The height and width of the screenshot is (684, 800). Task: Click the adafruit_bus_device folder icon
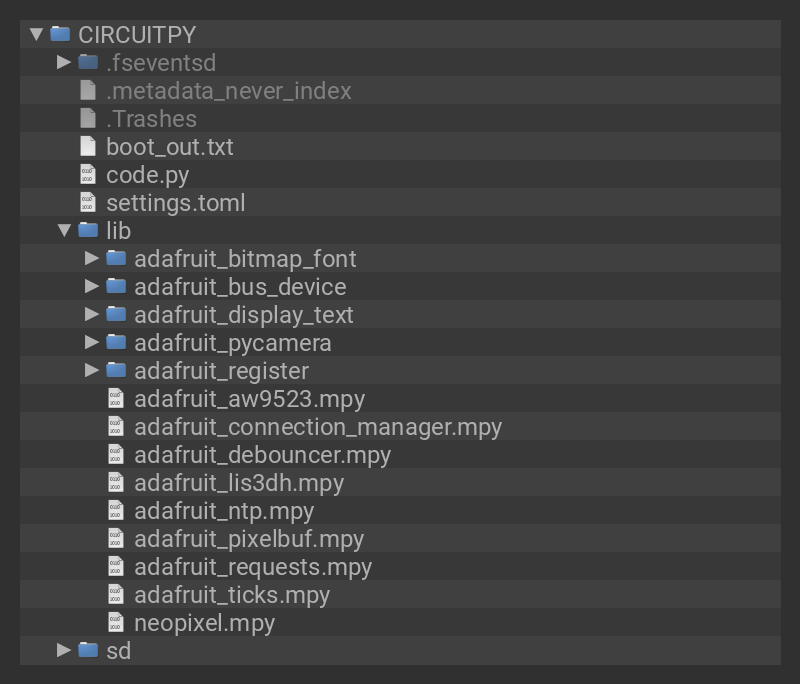pos(116,286)
